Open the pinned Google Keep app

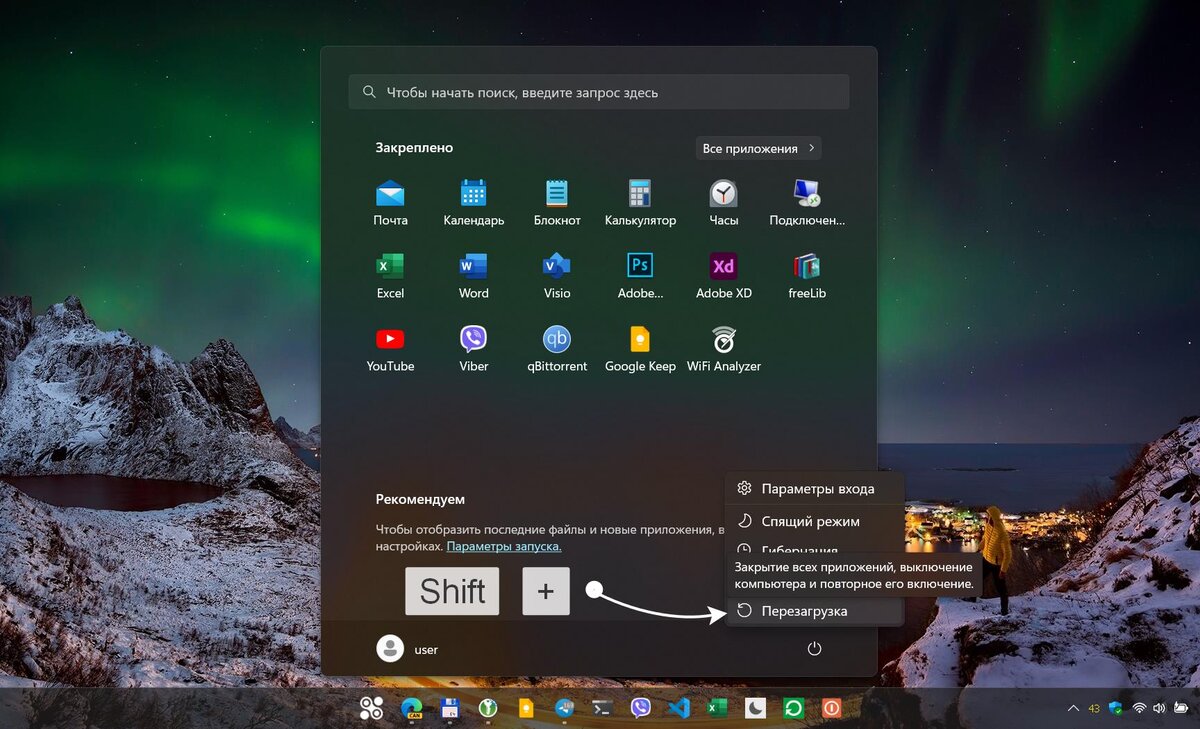pos(640,349)
